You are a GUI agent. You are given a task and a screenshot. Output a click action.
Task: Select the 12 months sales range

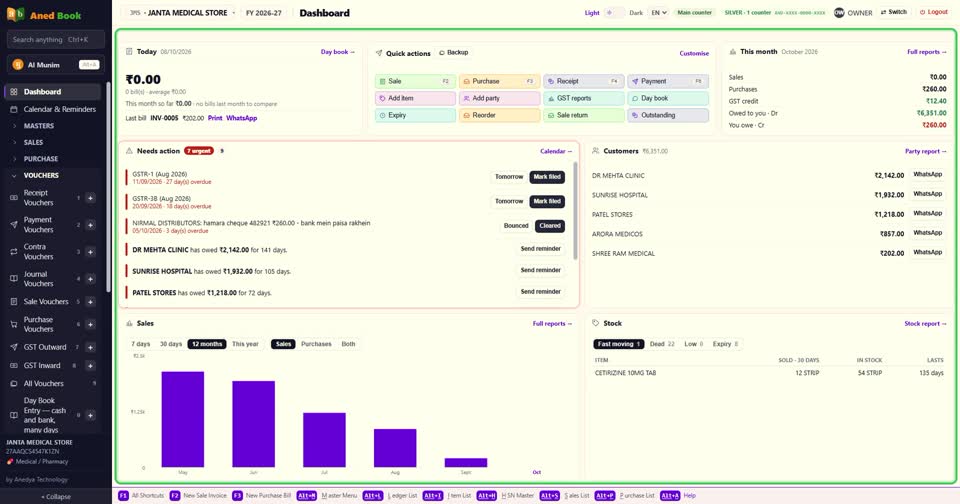point(207,344)
